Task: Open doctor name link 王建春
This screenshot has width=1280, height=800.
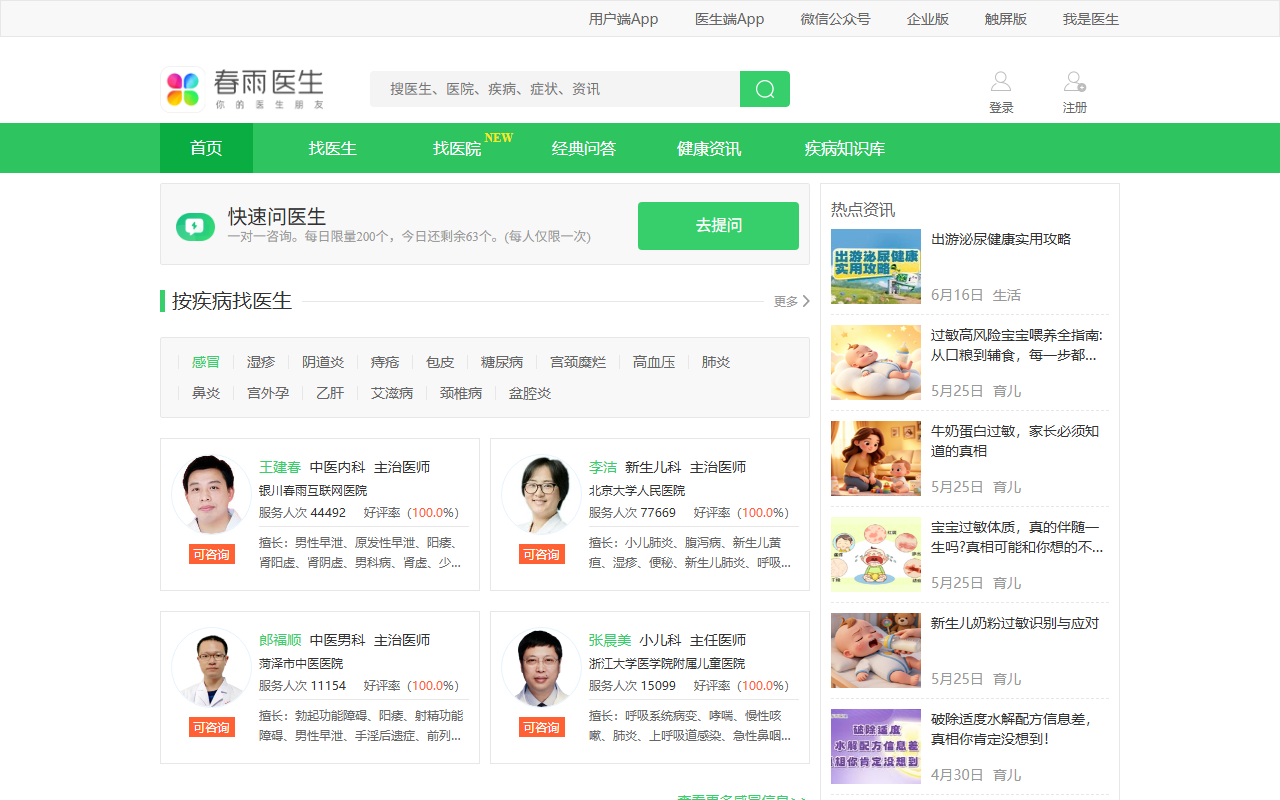Action: tap(280, 467)
